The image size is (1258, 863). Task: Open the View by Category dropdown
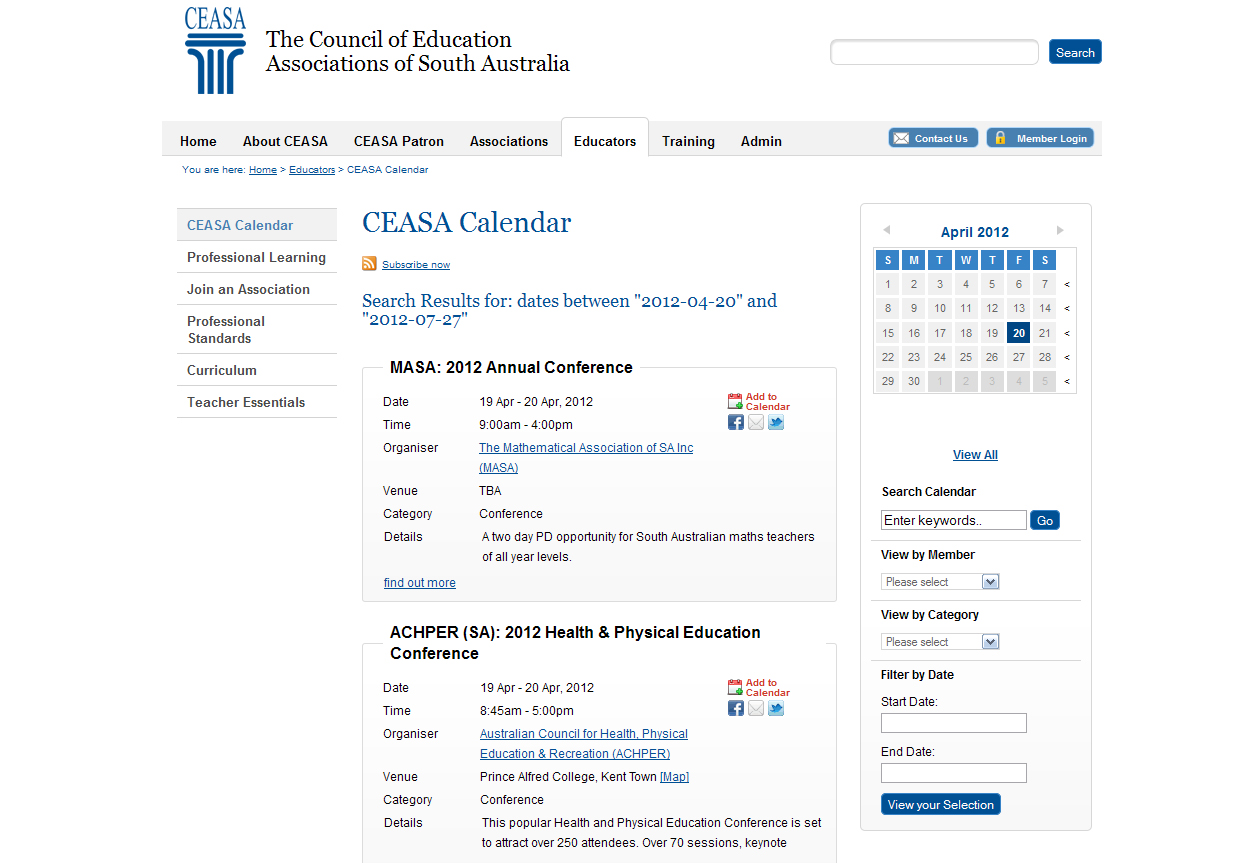939,642
